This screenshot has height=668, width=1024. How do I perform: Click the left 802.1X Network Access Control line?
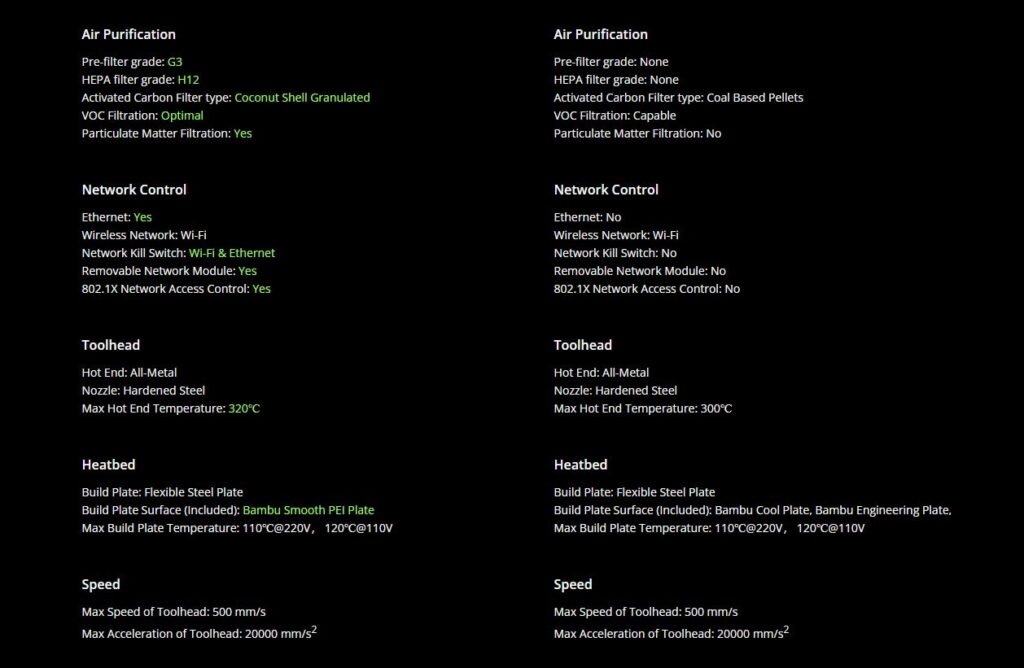pos(176,289)
